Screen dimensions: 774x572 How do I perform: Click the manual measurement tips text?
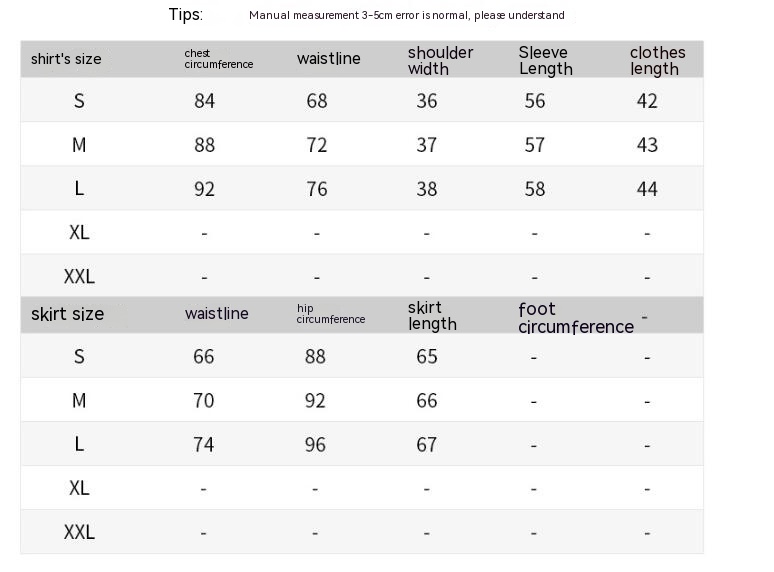406,15
